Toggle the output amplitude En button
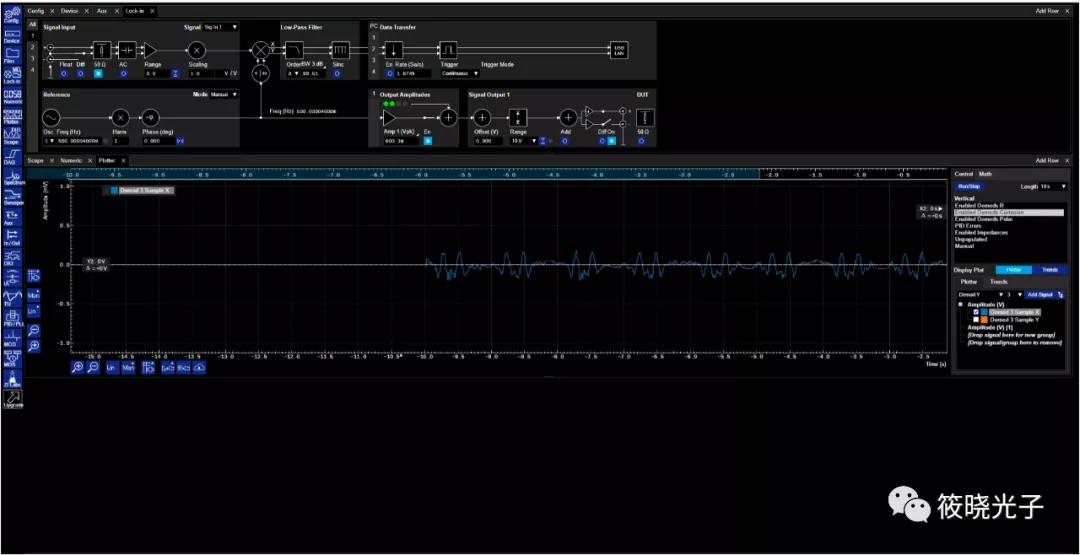This screenshot has height=555, width=1080. click(x=427, y=141)
